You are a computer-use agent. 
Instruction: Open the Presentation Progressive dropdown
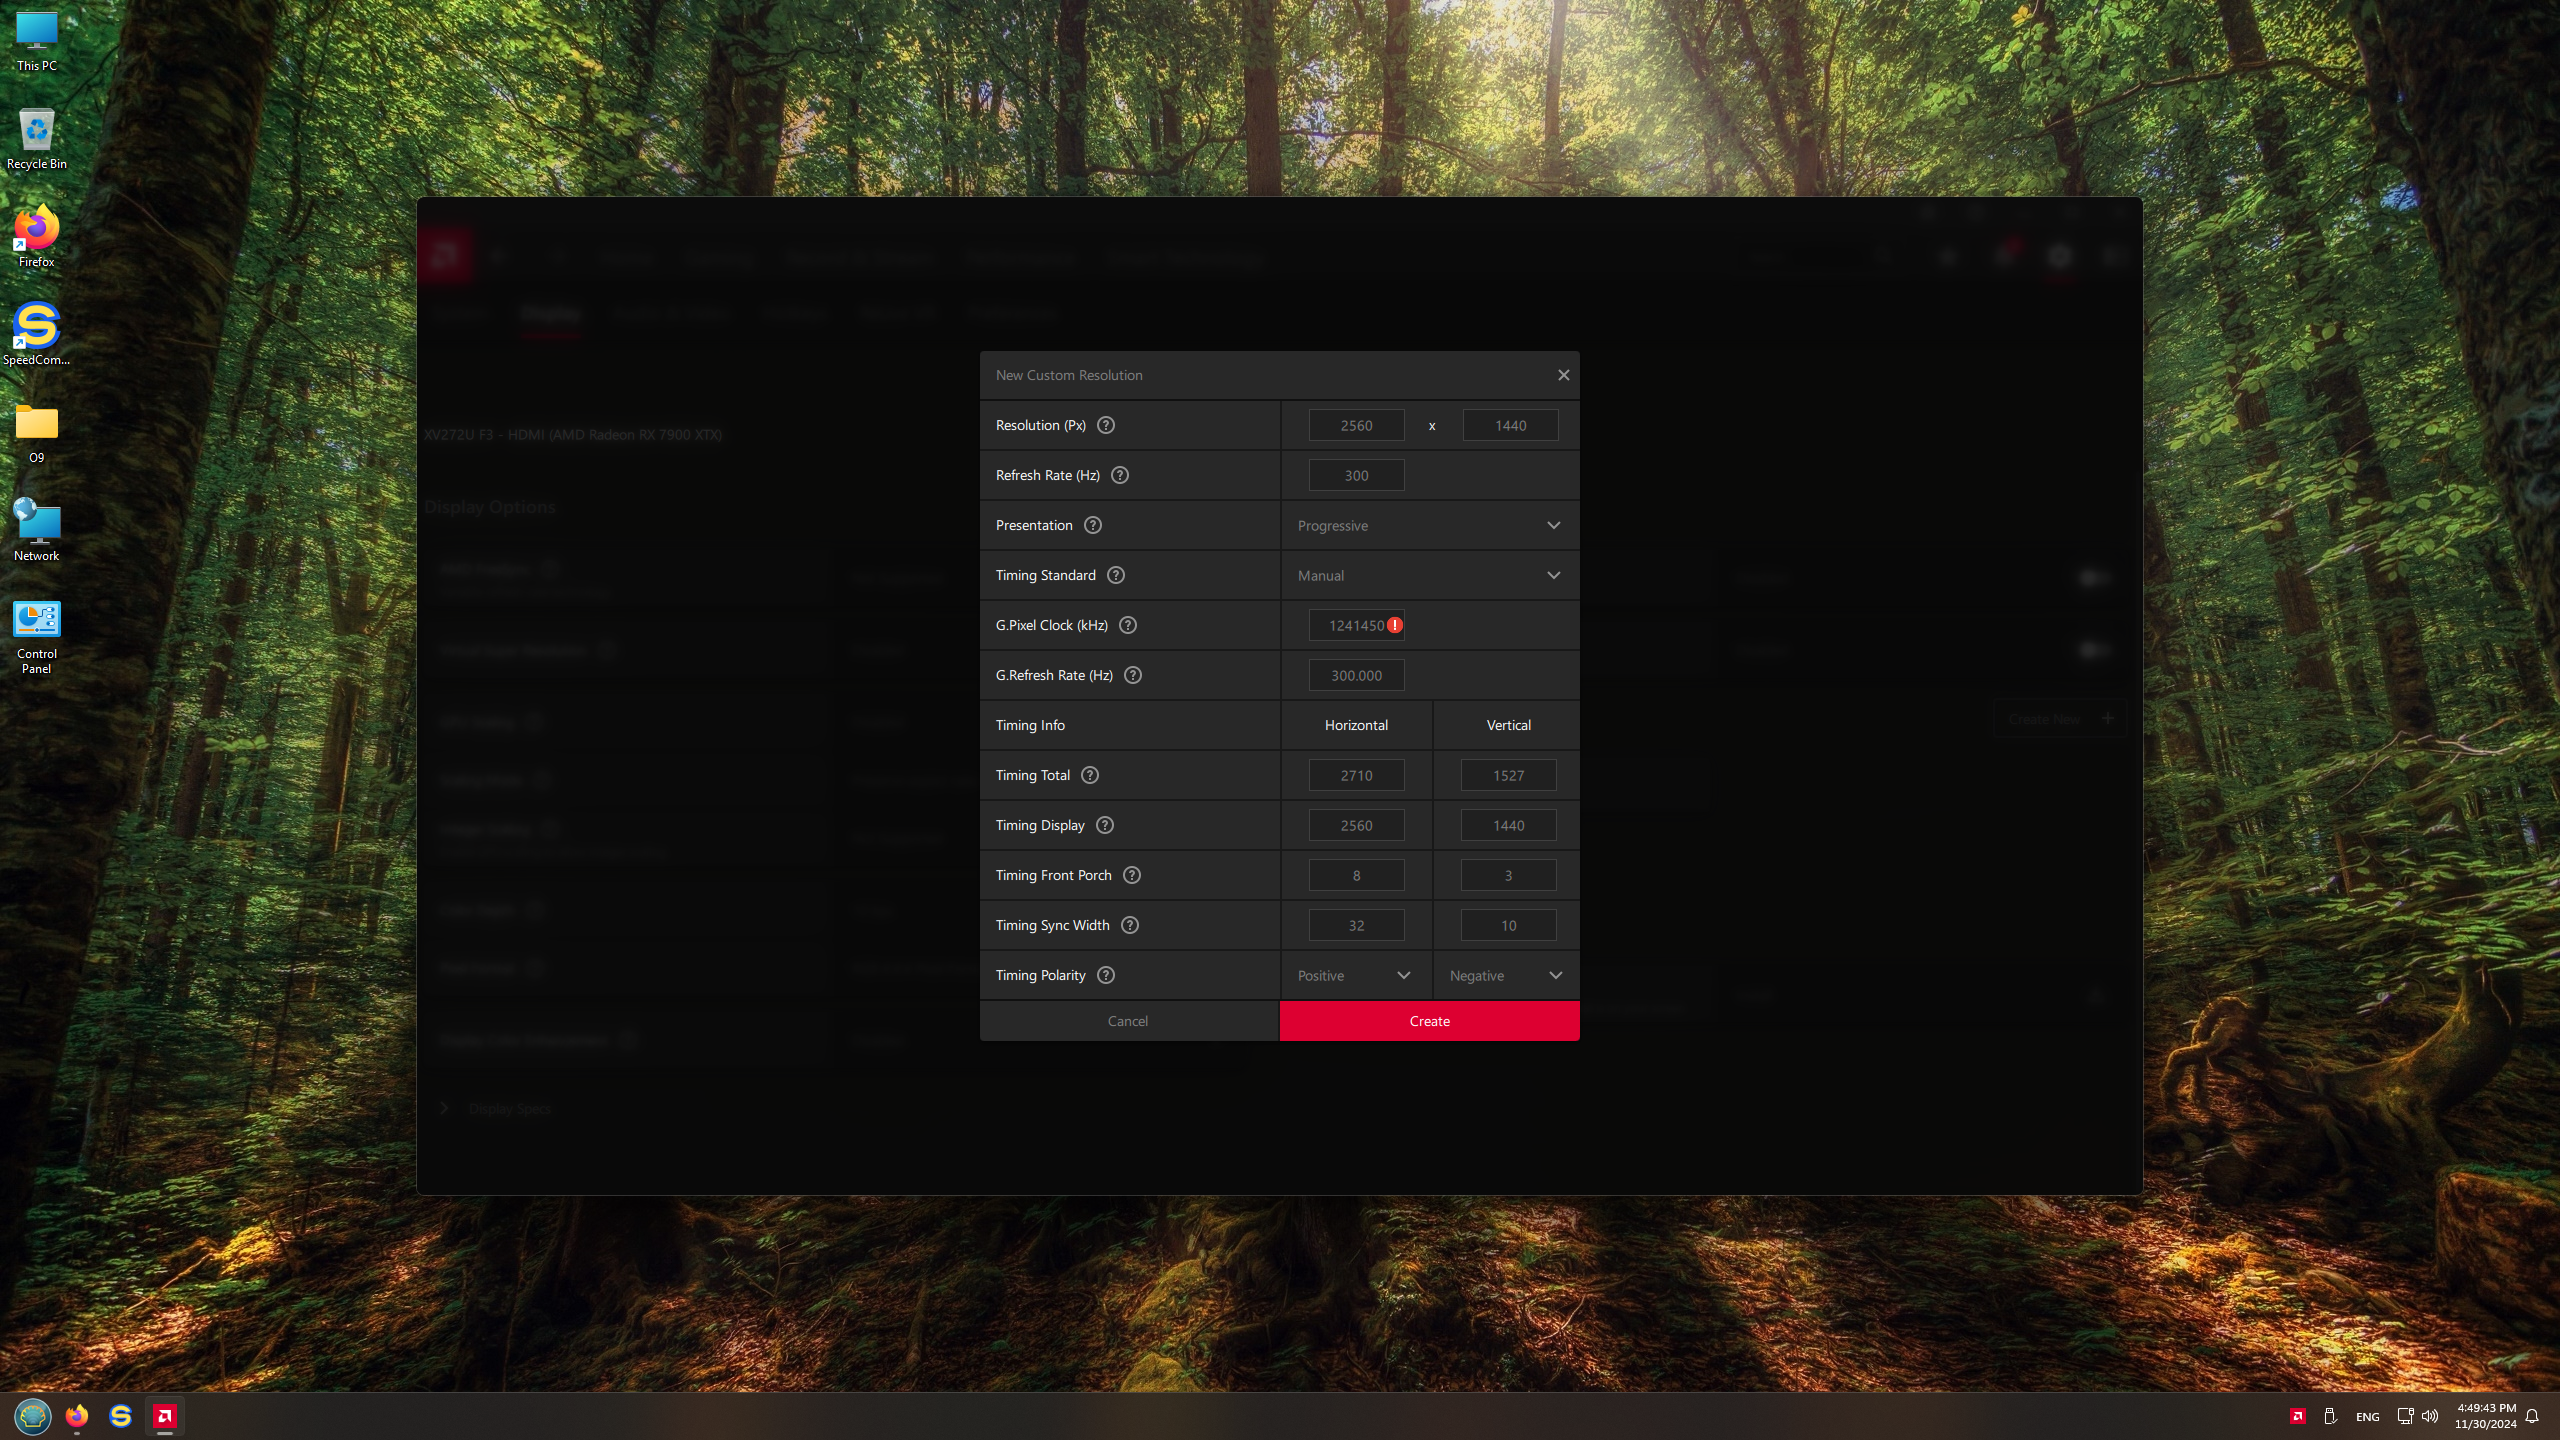(1429, 525)
